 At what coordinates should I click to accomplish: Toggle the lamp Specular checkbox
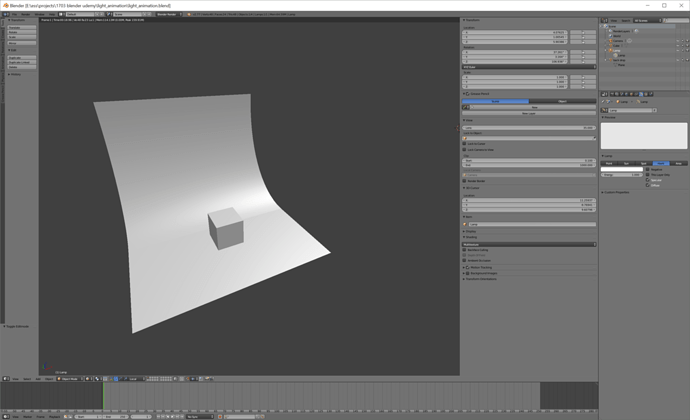pyautogui.click(x=647, y=180)
